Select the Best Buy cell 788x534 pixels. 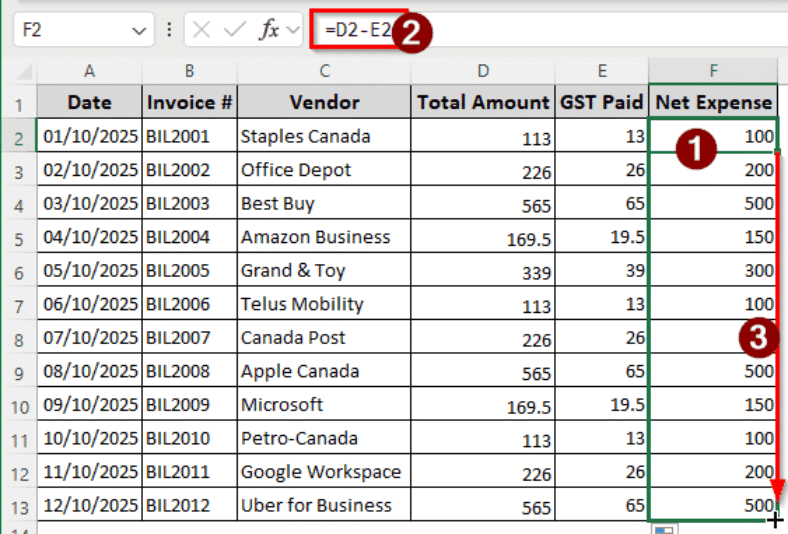click(324, 203)
